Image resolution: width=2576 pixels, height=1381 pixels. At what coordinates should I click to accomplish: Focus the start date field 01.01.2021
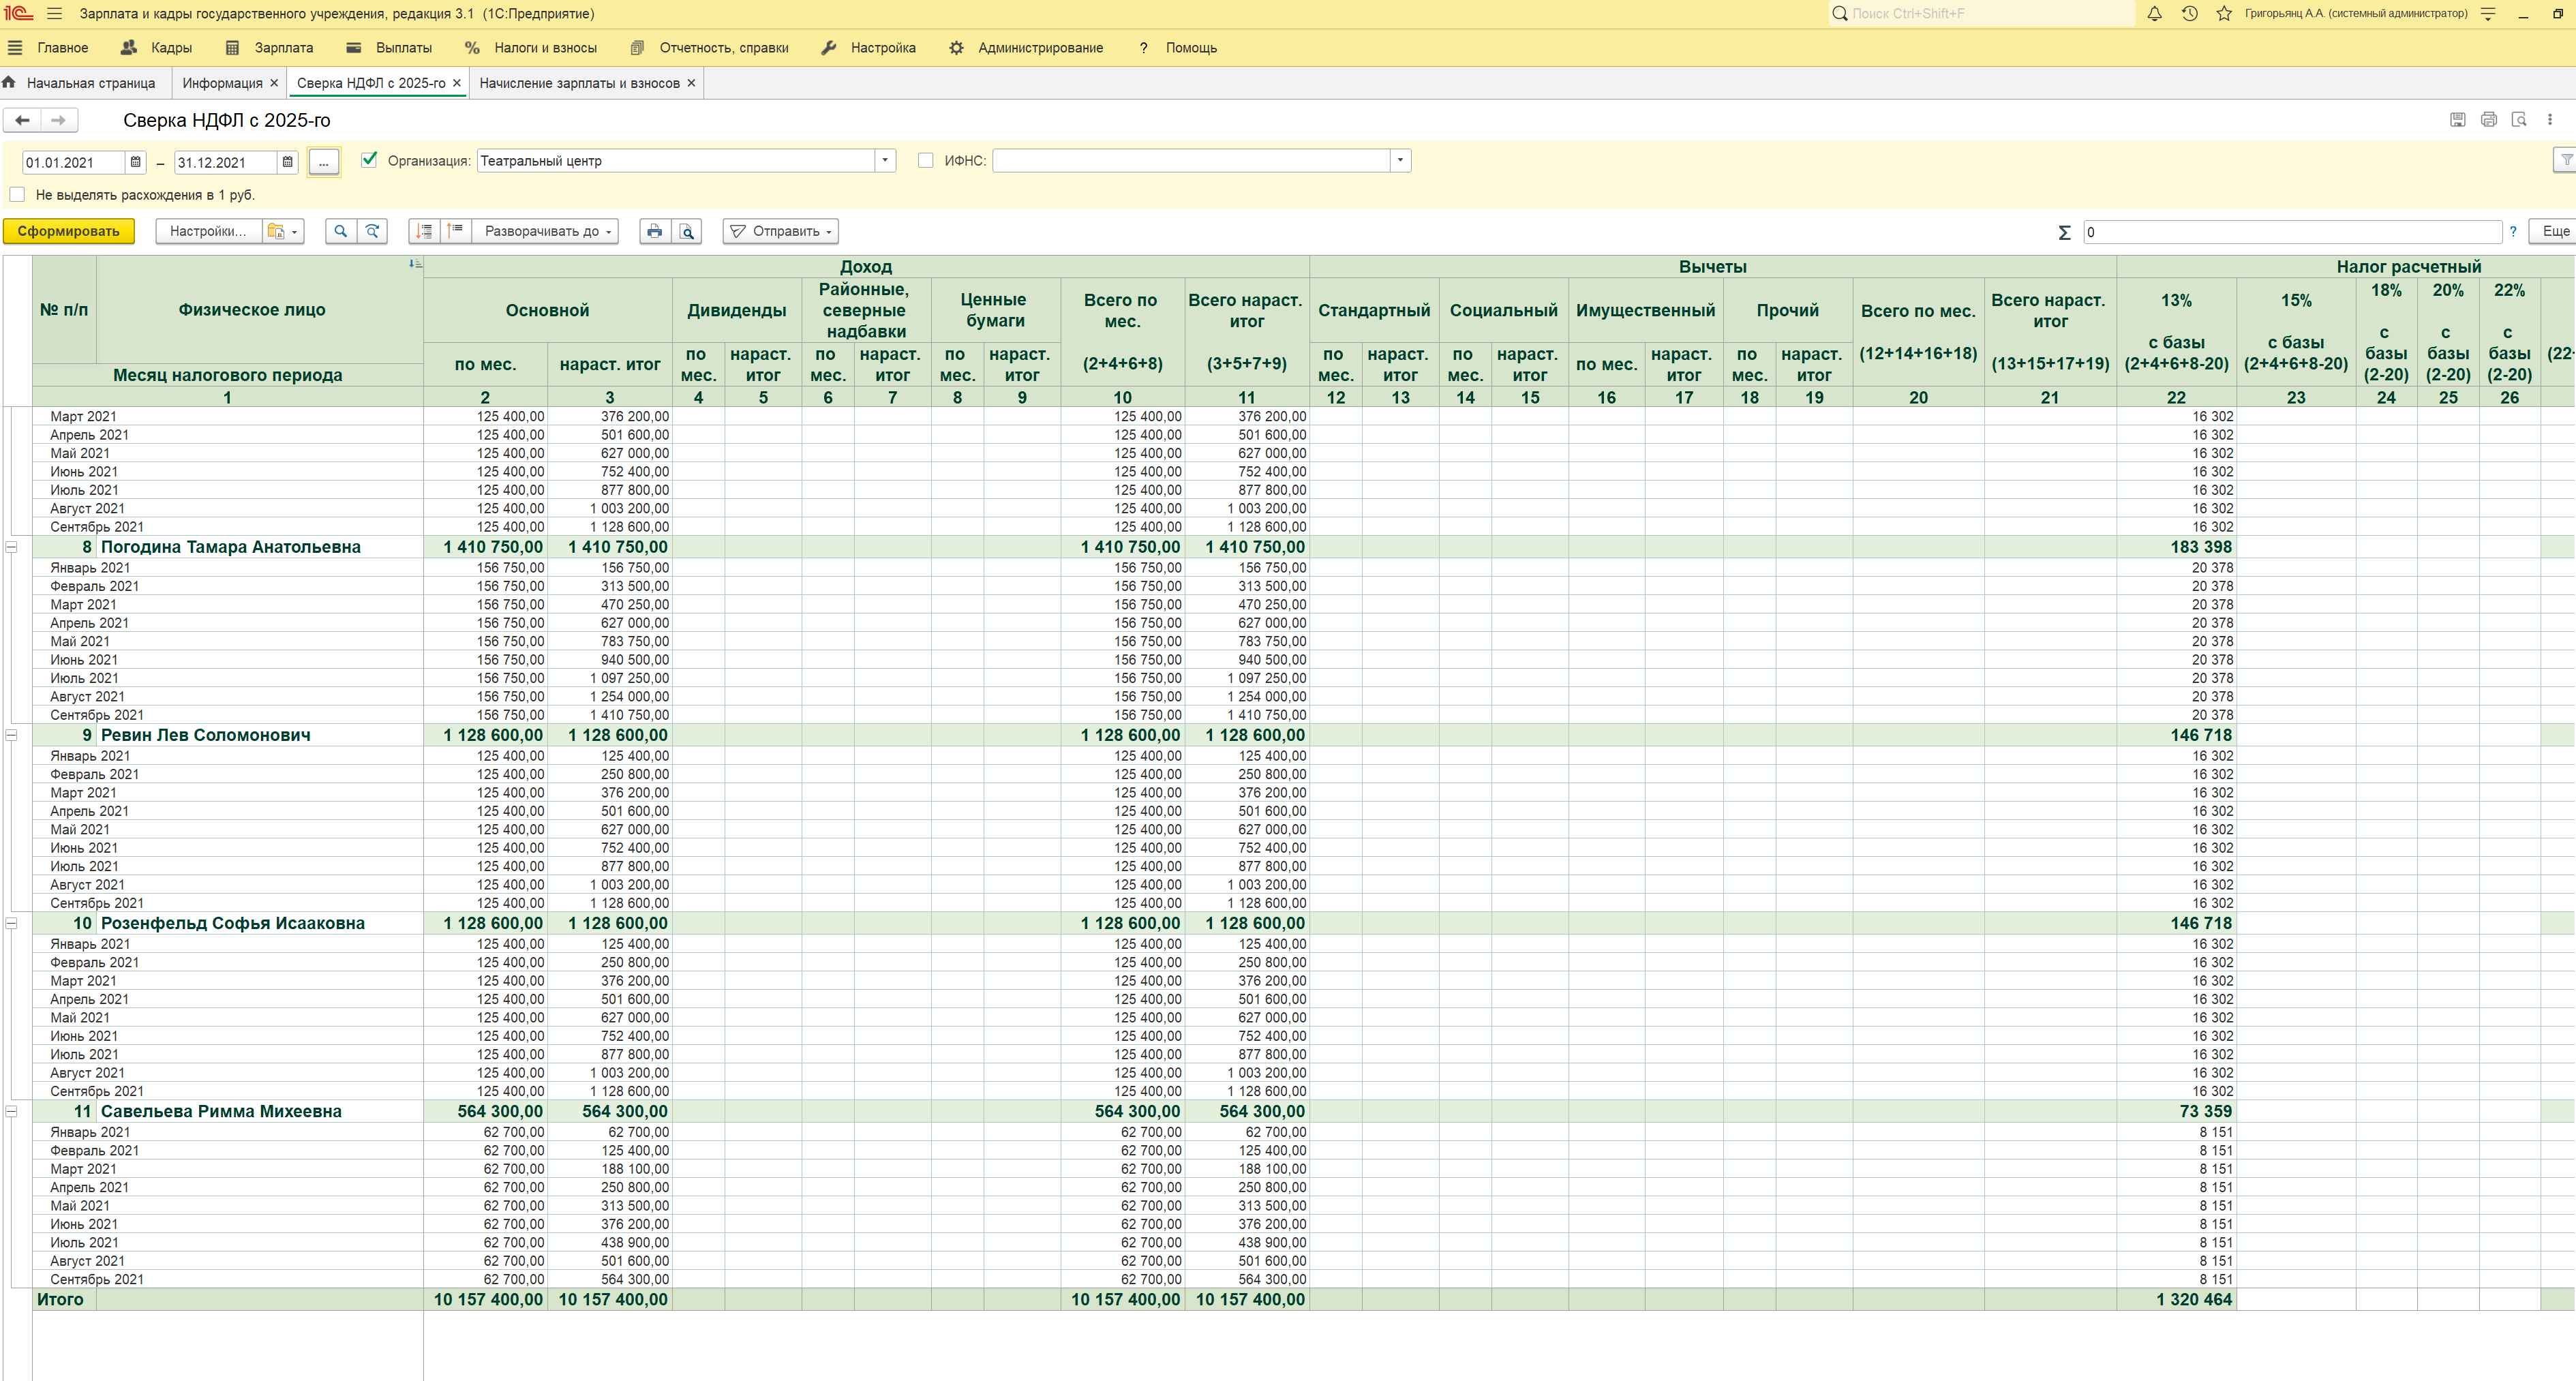[x=74, y=162]
